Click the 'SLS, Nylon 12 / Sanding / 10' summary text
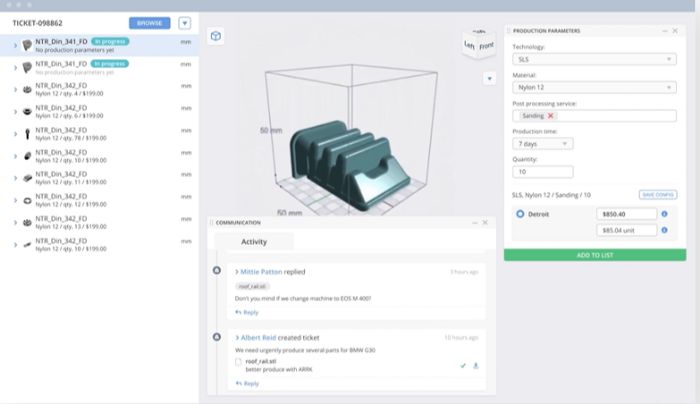 (x=551, y=195)
